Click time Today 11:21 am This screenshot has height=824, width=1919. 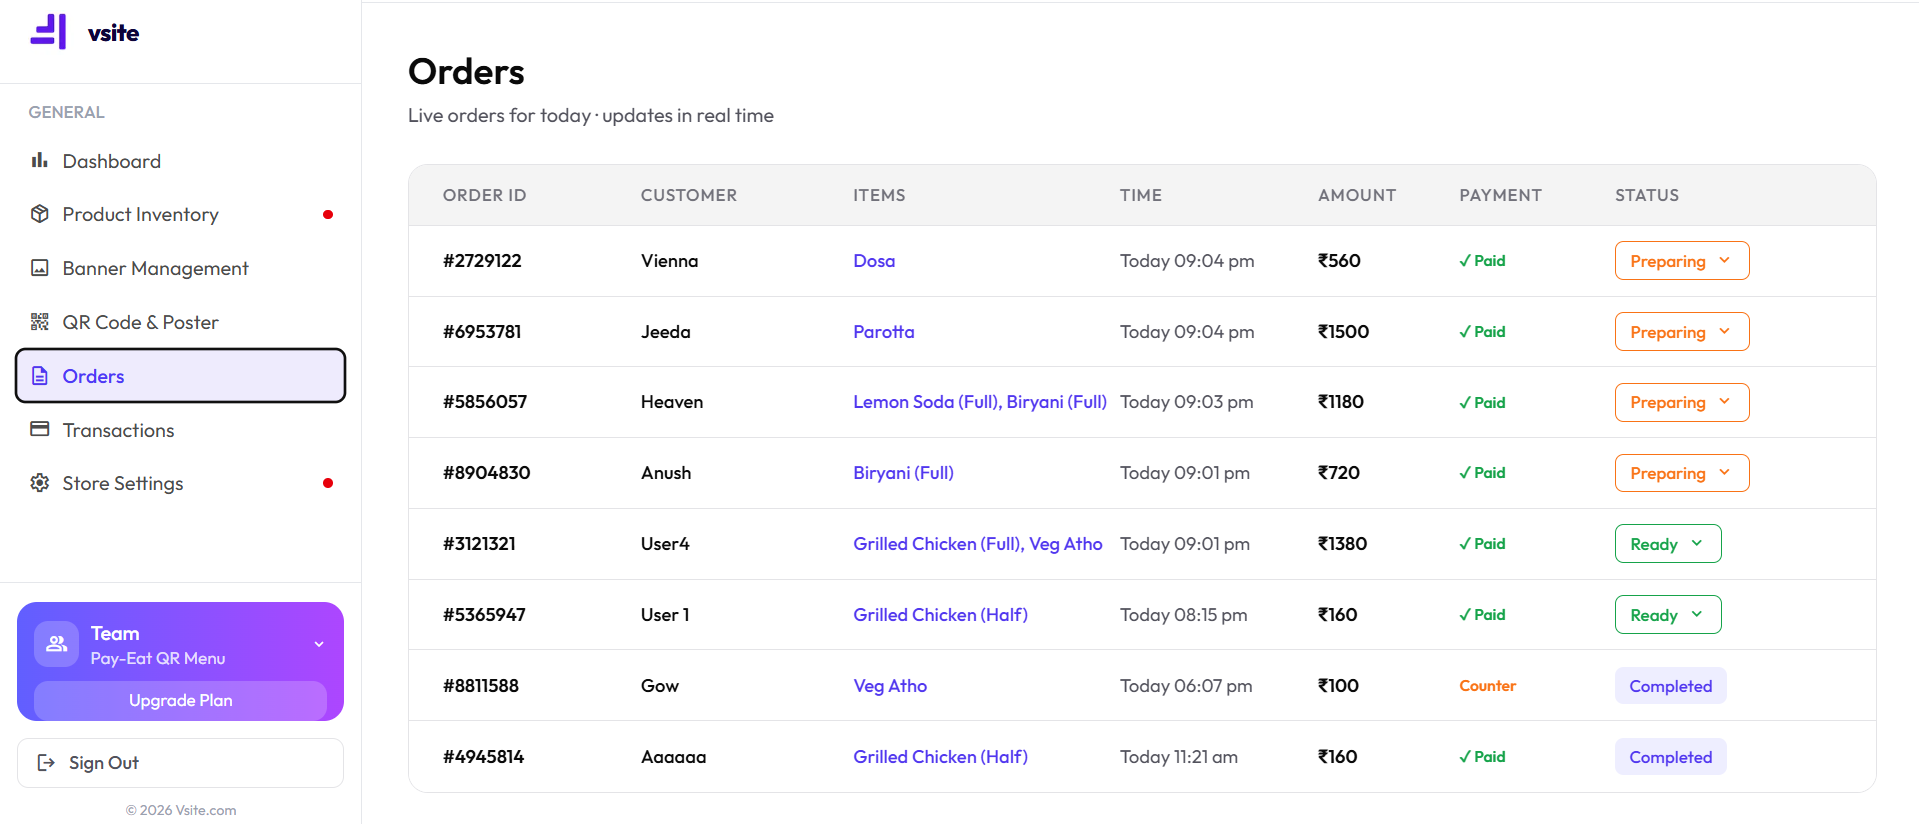point(1179,757)
